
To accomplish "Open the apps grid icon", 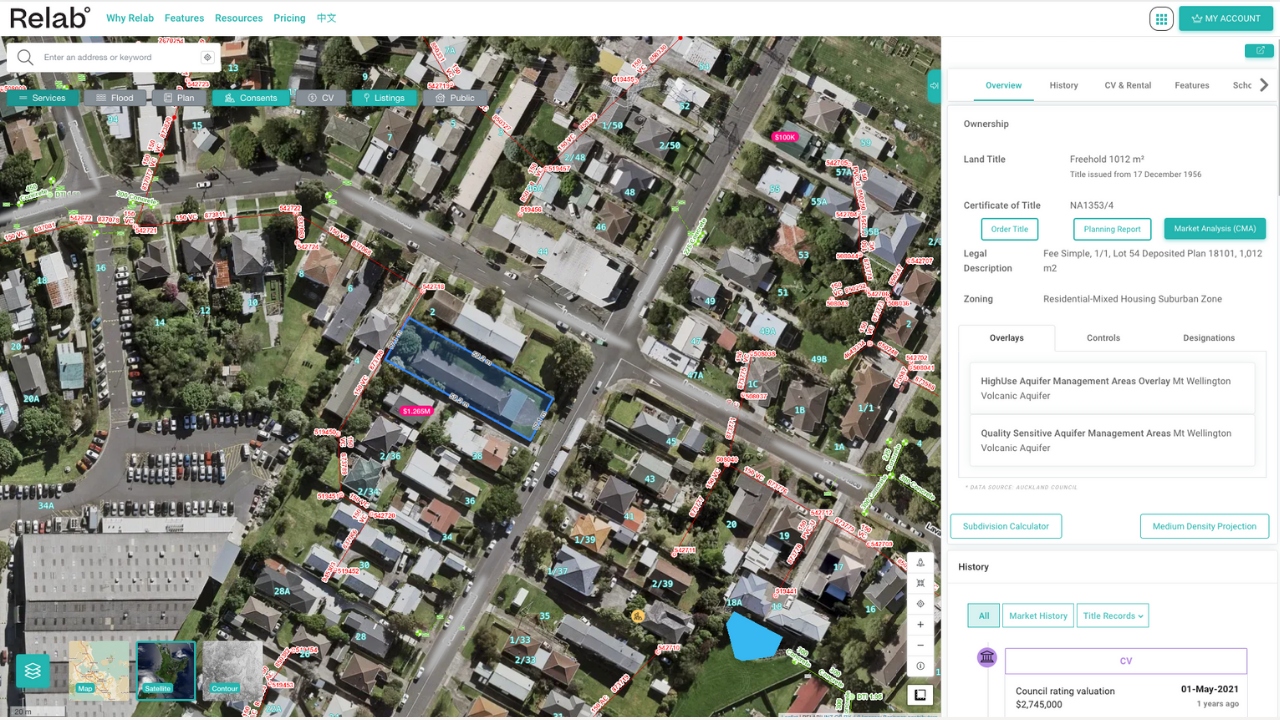I will (x=1161, y=18).
